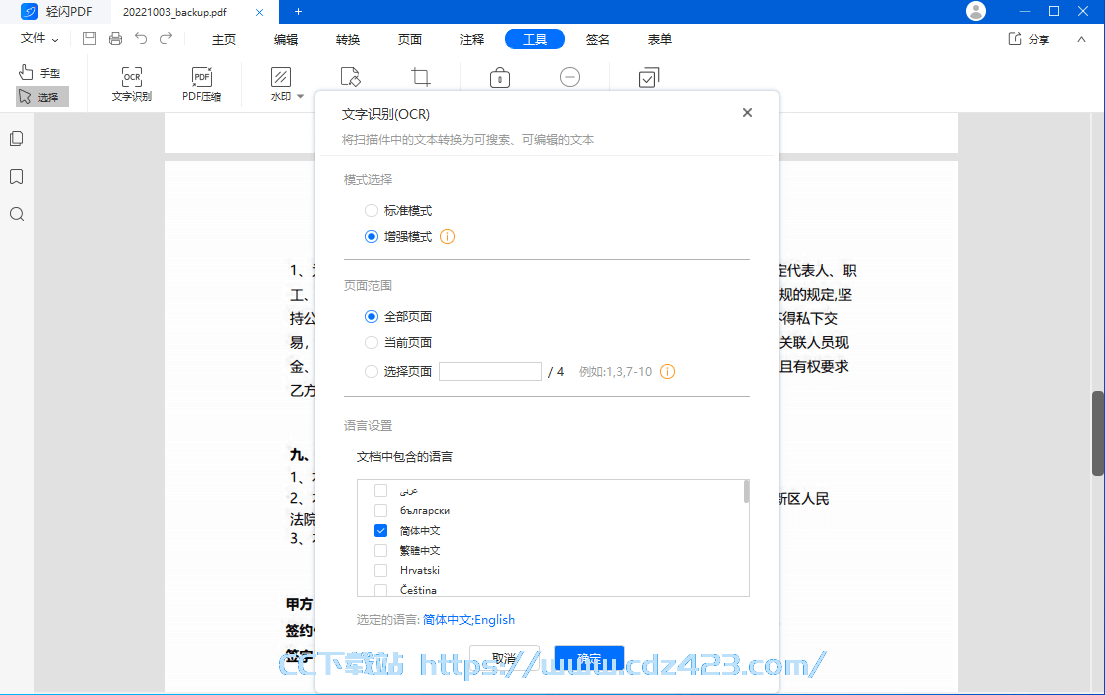Click the language list scrollbar
The width and height of the screenshot is (1105, 695).
(x=746, y=491)
